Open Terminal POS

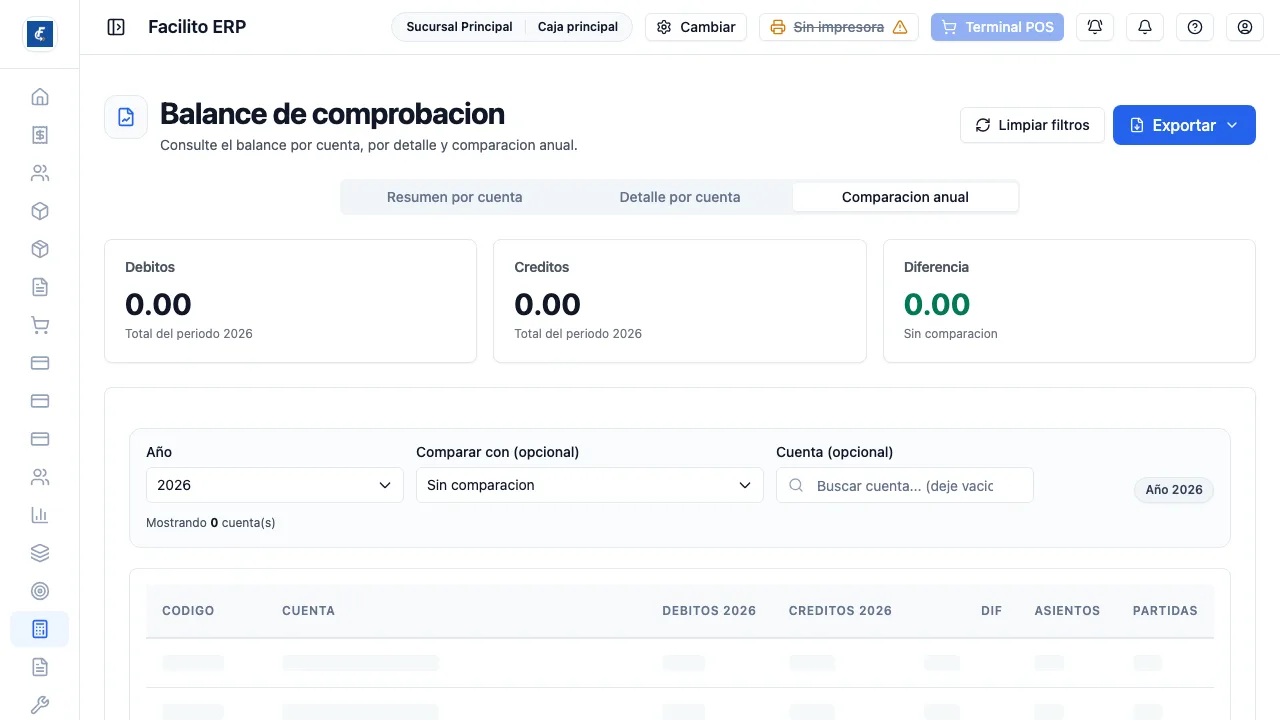997,27
